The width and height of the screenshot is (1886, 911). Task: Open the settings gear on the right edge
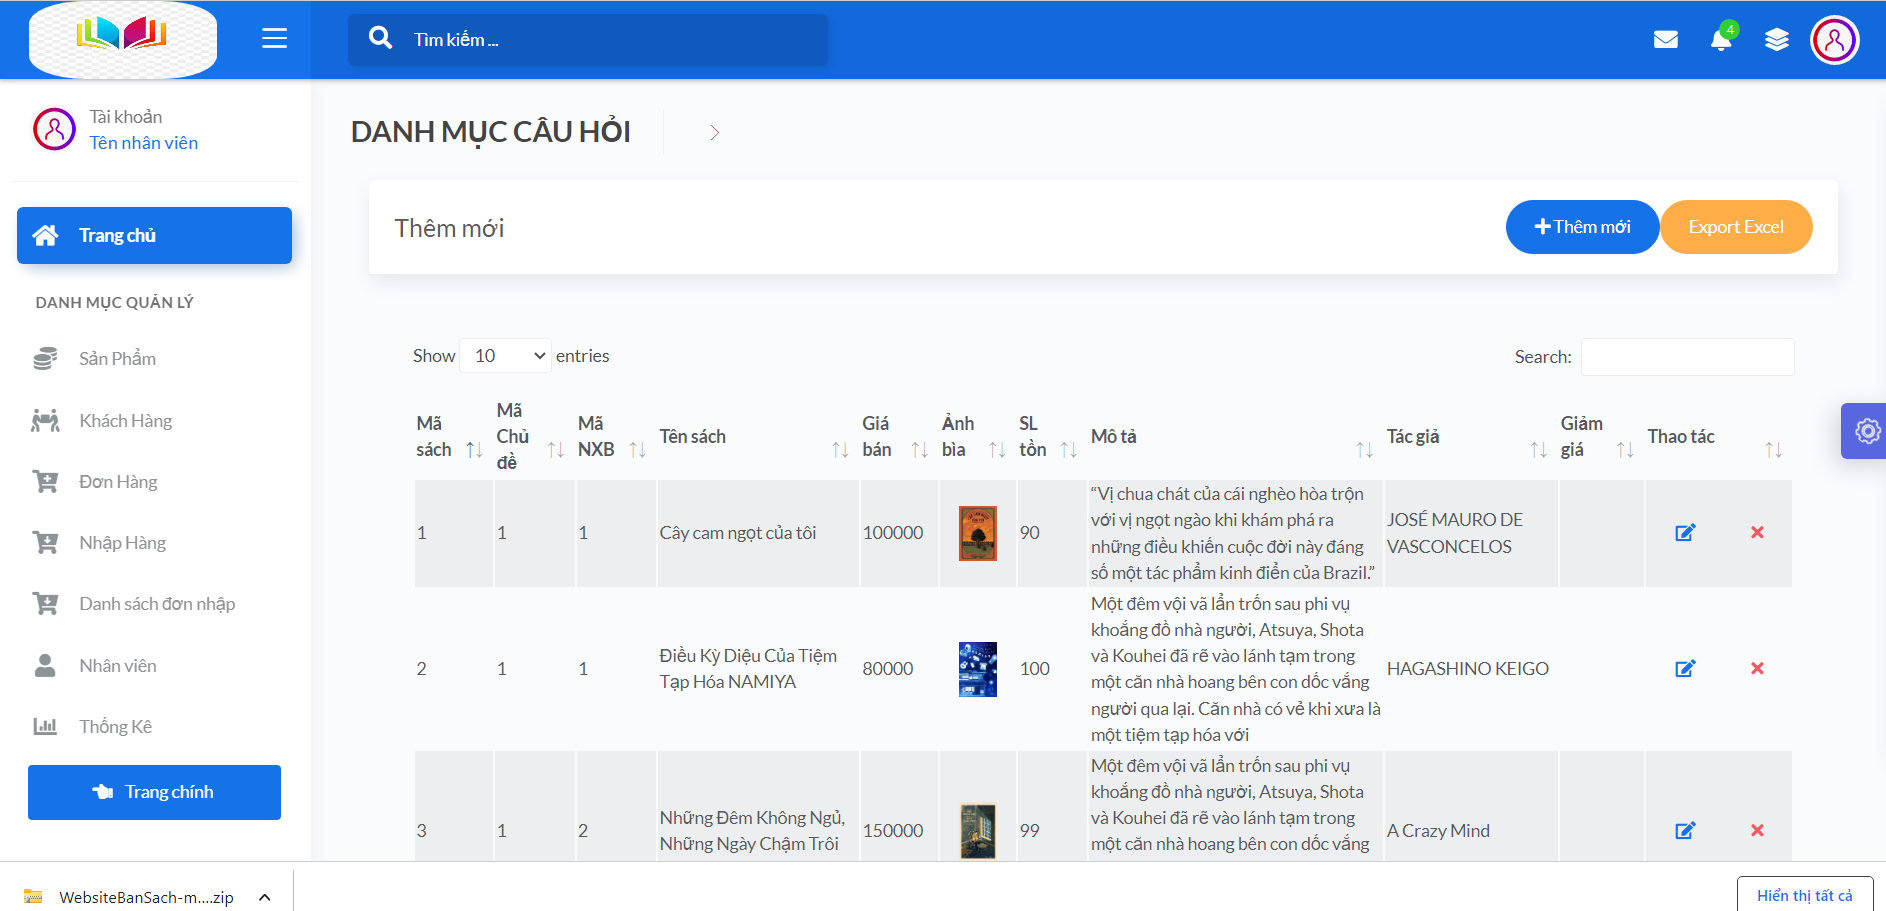tap(1866, 431)
